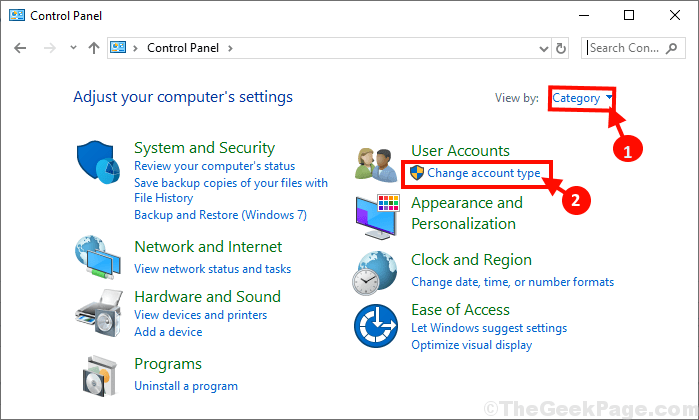Go up one level with the up arrow

[x=94, y=48]
